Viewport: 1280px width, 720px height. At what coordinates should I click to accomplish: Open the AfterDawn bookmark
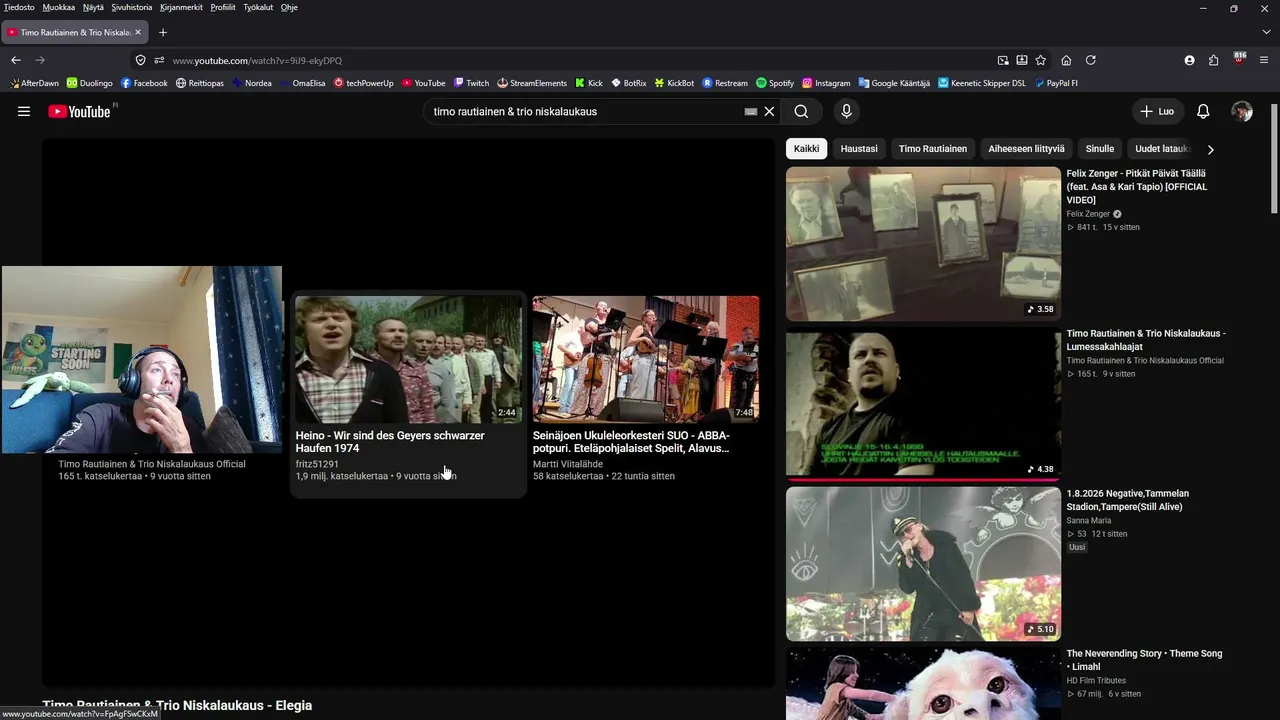click(34, 83)
